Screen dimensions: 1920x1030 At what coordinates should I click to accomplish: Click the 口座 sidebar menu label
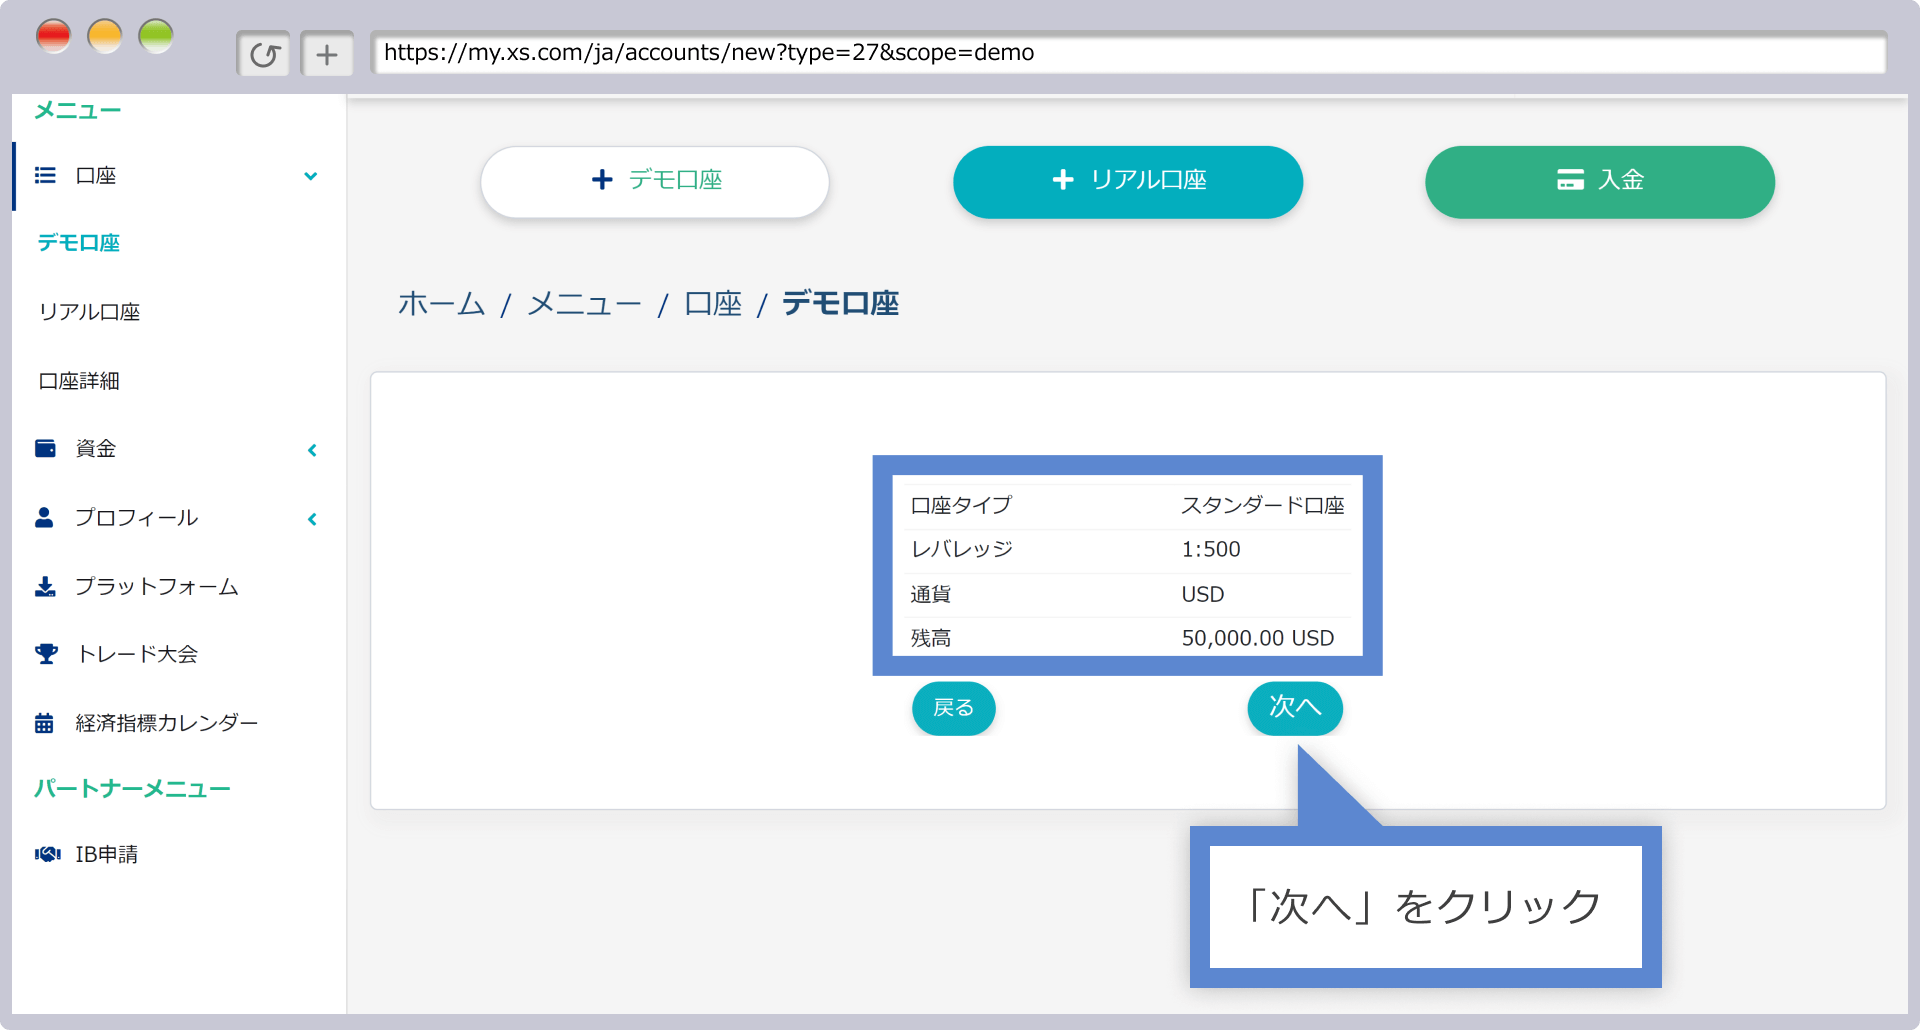pos(96,176)
